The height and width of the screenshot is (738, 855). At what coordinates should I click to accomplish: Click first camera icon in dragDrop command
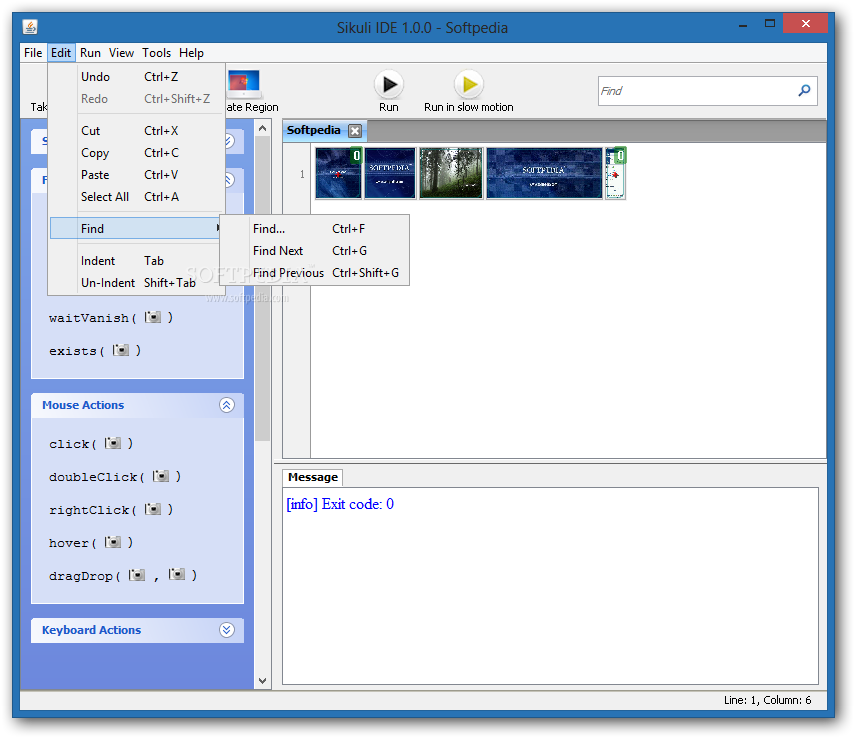point(137,575)
